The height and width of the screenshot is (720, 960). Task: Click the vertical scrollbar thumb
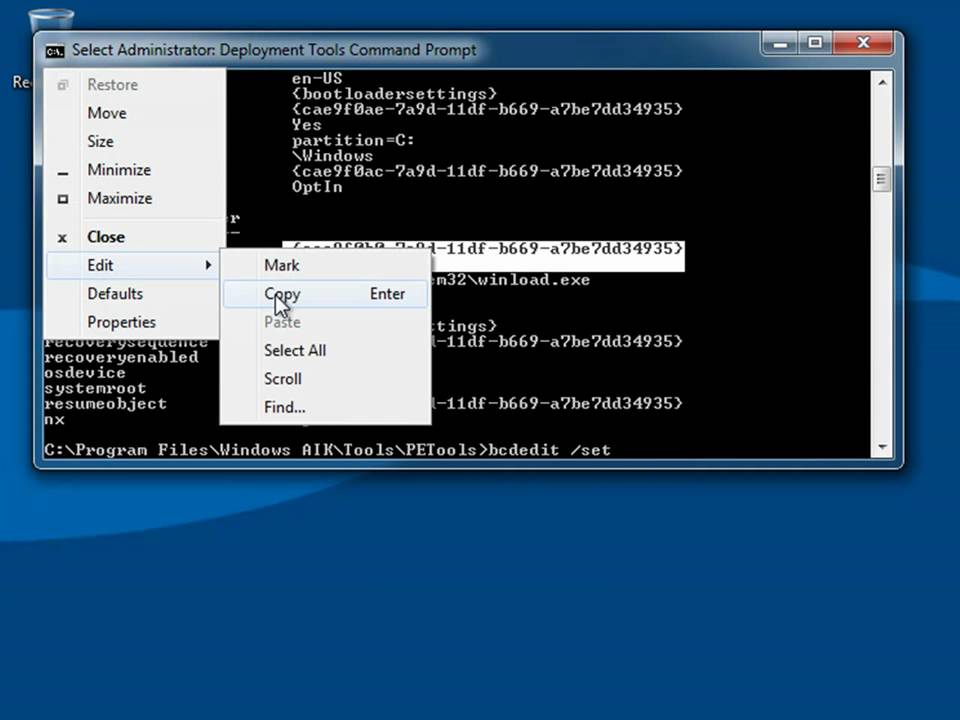(x=882, y=179)
